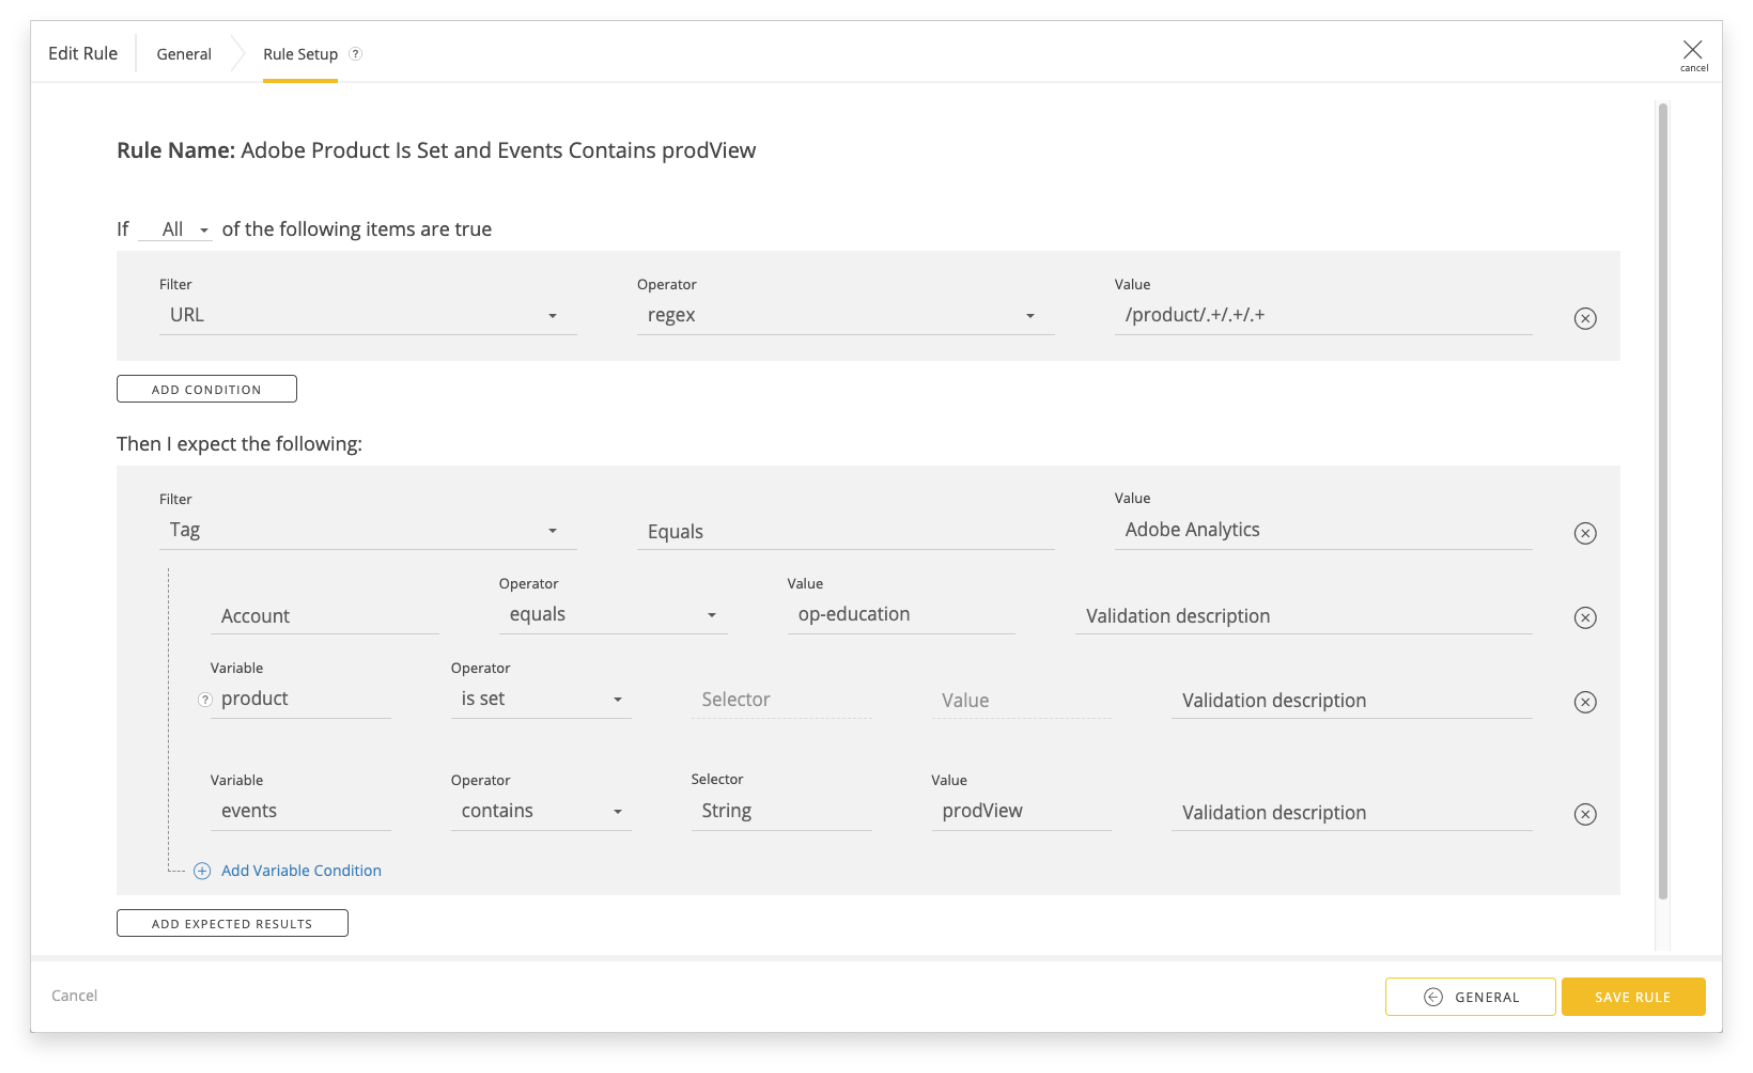Viewport: 1753px width, 1073px height.
Task: Click the Save Rule button
Action: (1633, 997)
